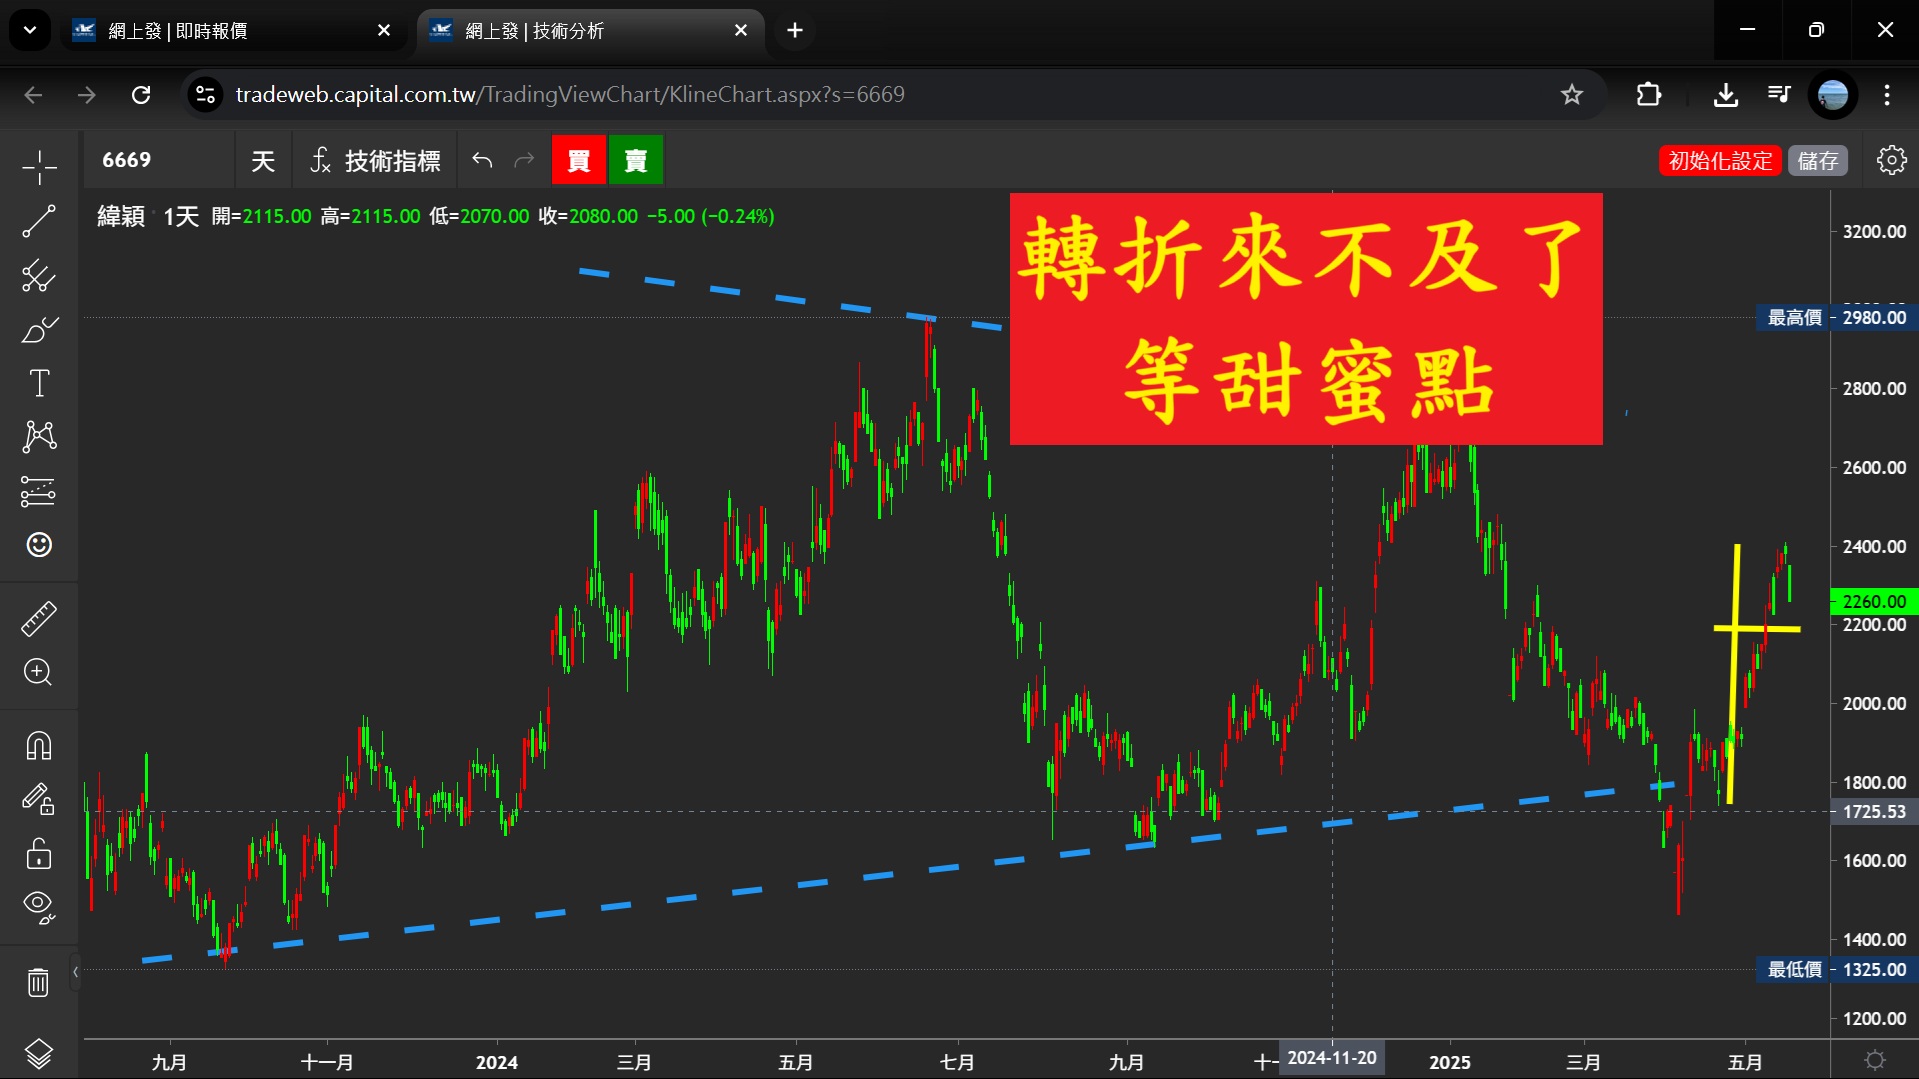
Task: Open the object tree layers icon
Action: [x=39, y=1053]
